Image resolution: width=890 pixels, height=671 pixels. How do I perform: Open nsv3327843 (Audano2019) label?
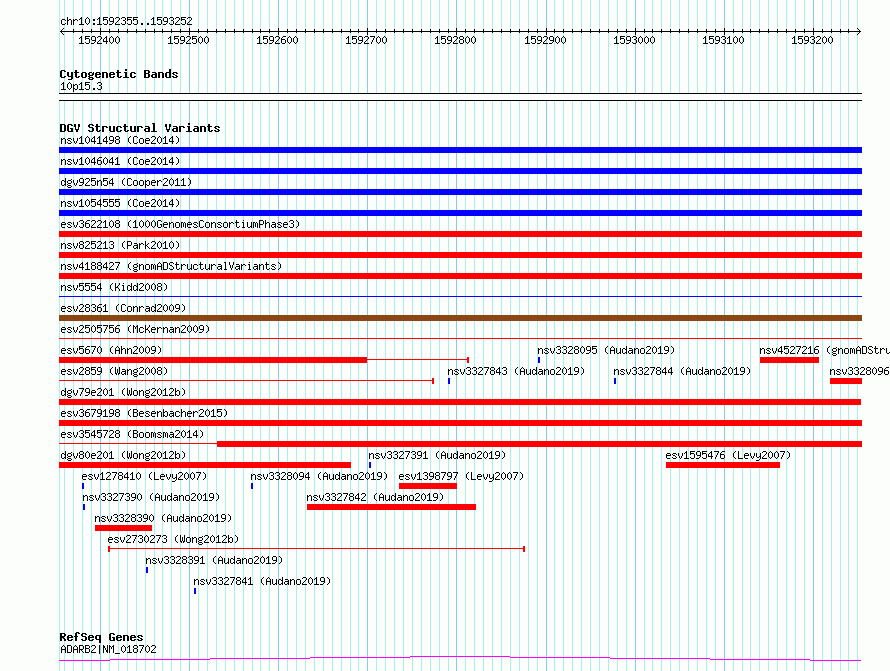click(516, 371)
